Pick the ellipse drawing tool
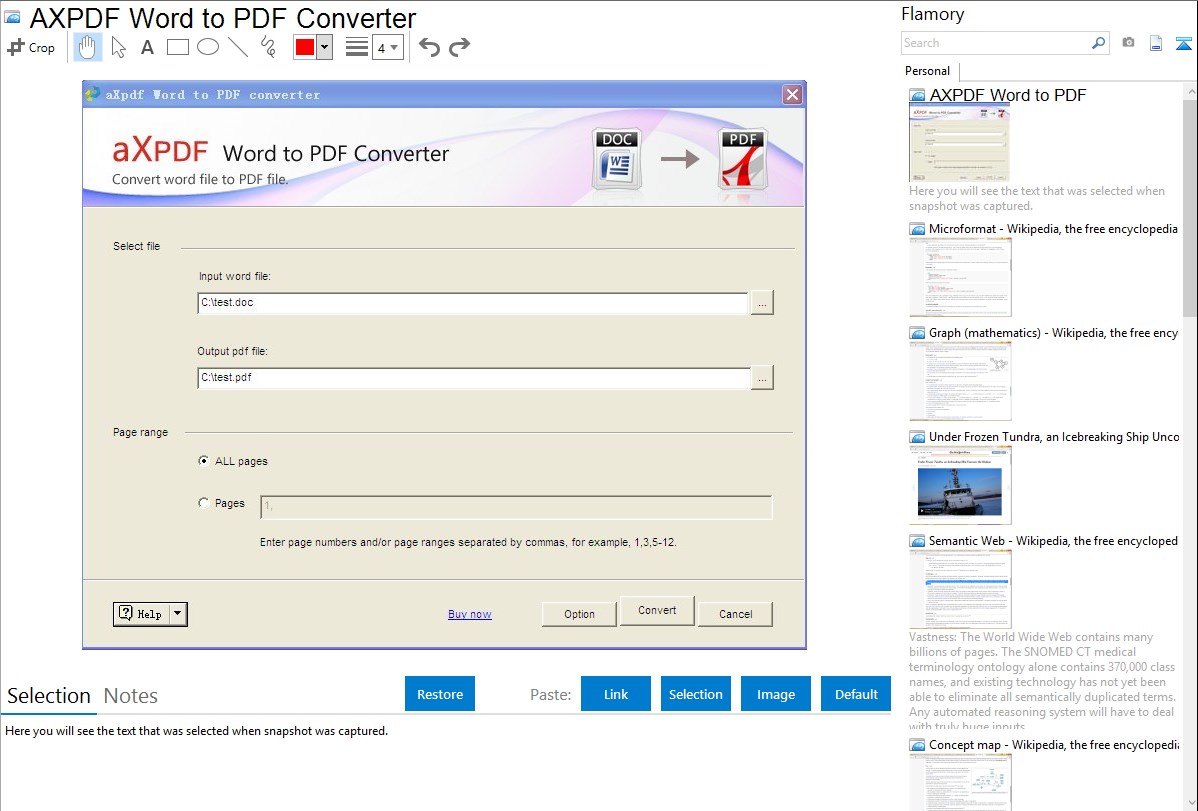The width and height of the screenshot is (1198, 811). [208, 47]
